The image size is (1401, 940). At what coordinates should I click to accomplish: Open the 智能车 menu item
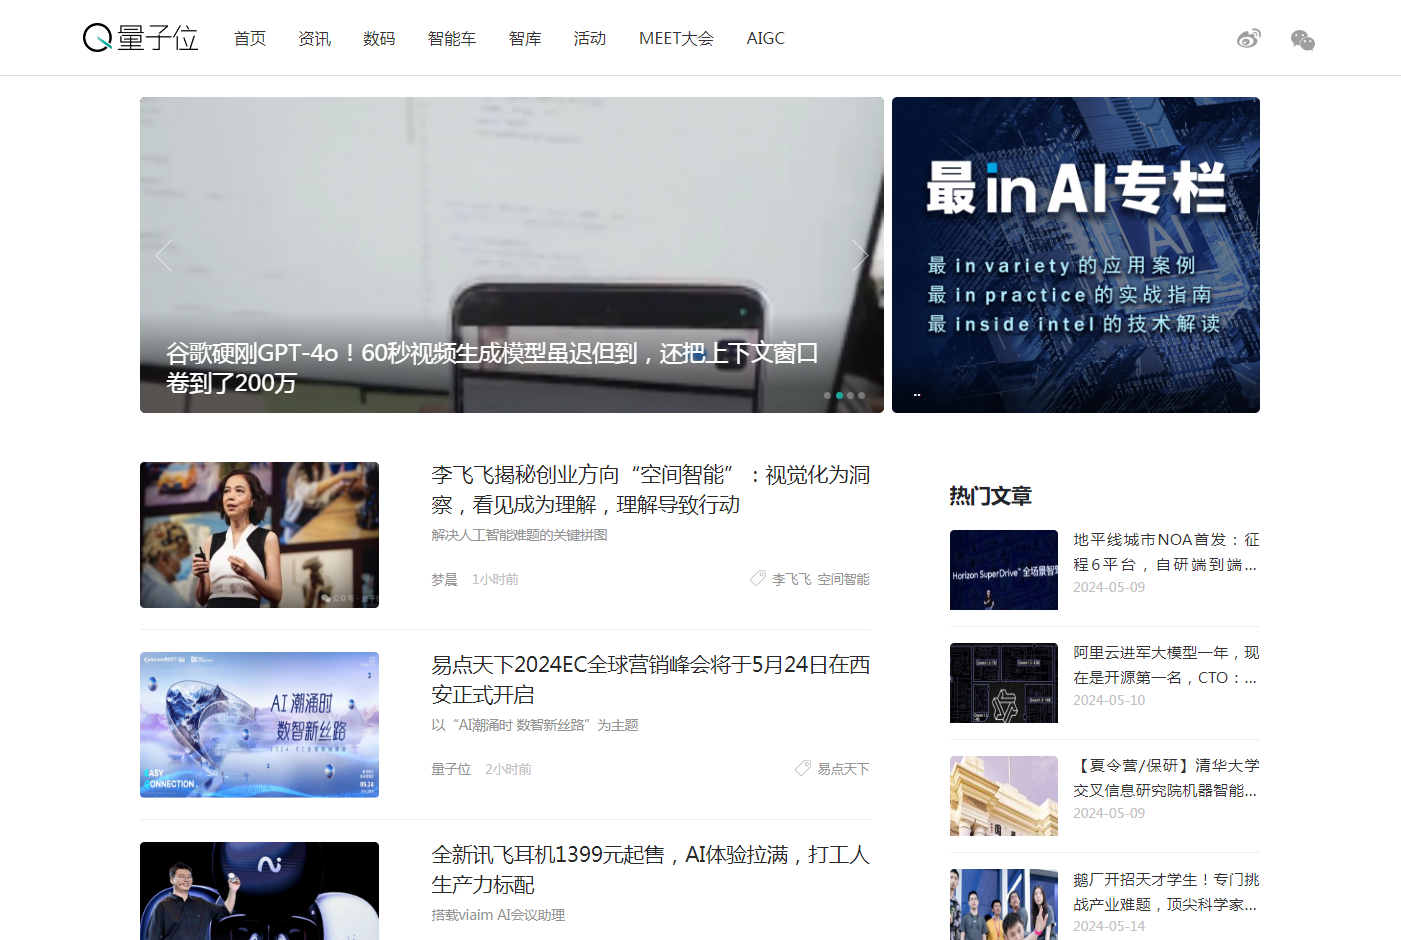(452, 38)
